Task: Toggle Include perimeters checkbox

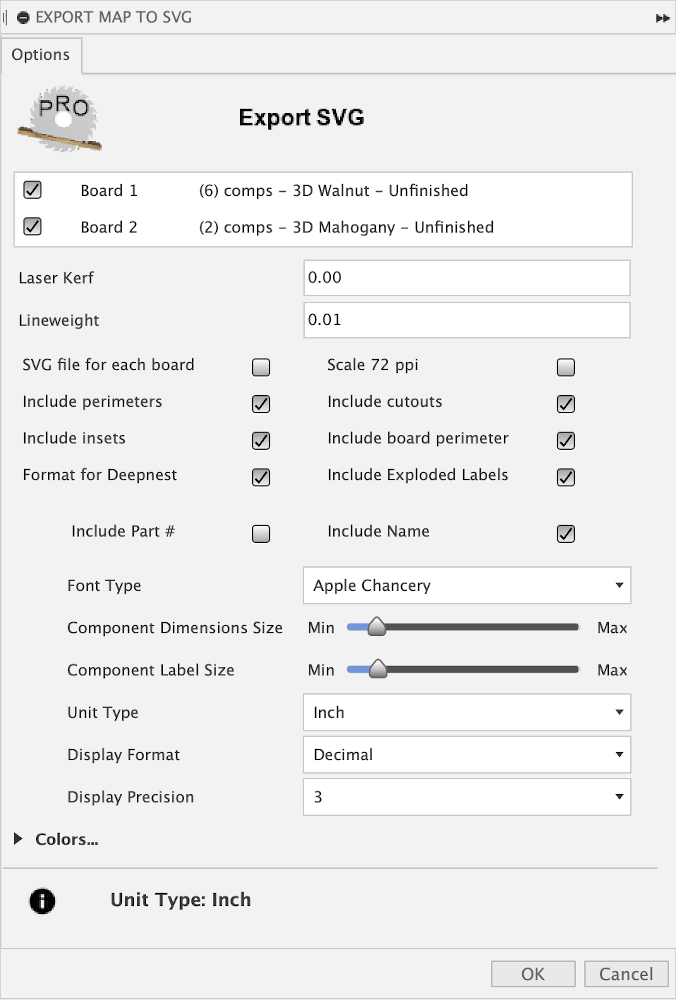Action: point(261,404)
